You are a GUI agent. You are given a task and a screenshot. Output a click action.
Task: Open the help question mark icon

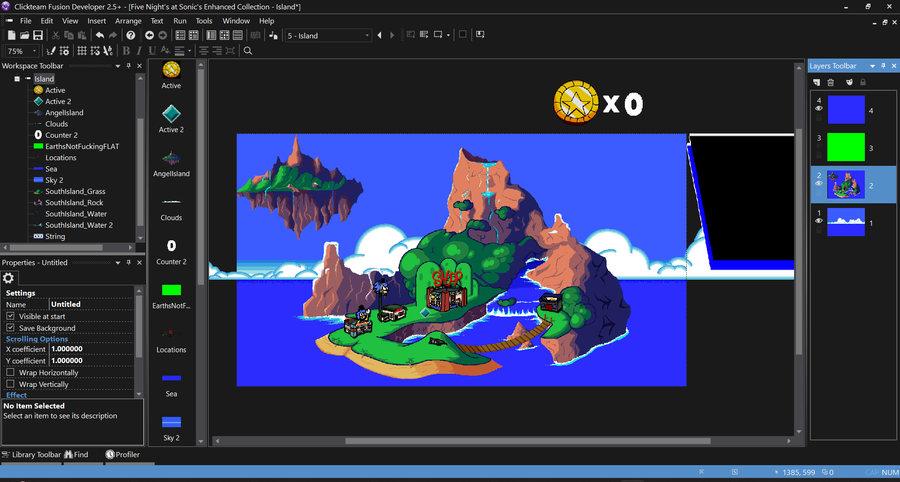(x=130, y=36)
